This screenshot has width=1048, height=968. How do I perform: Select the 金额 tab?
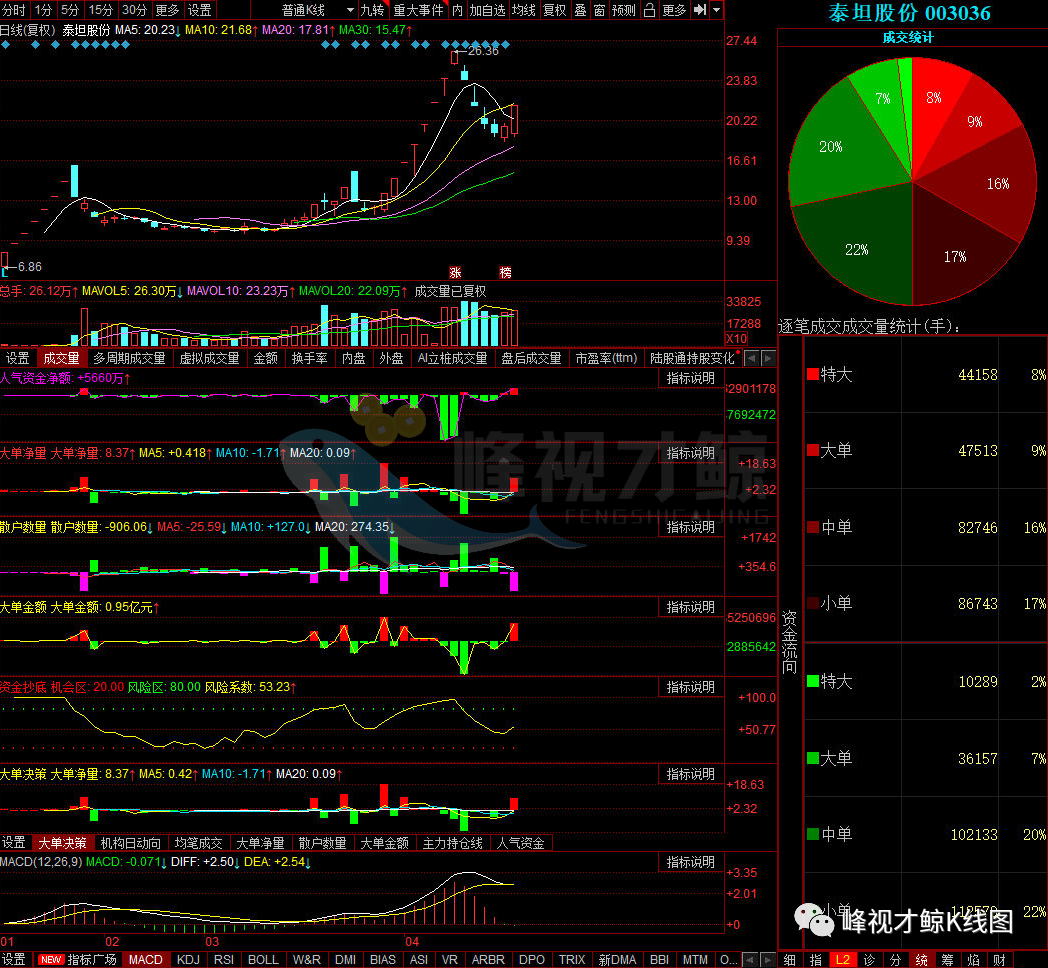(x=265, y=358)
